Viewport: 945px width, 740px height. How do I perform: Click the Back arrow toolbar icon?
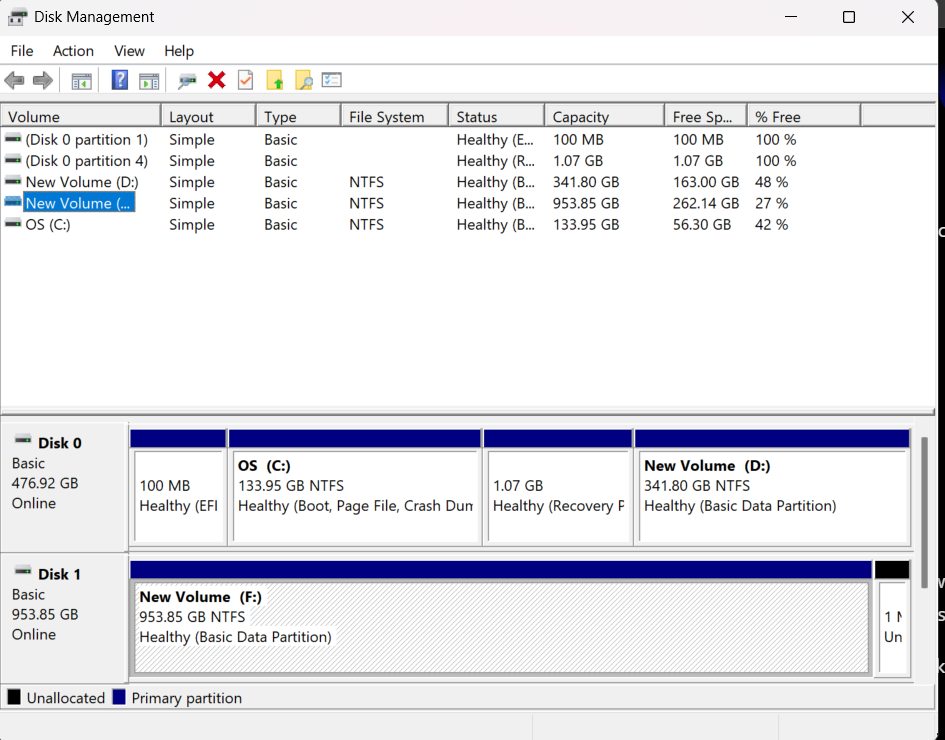[14, 80]
